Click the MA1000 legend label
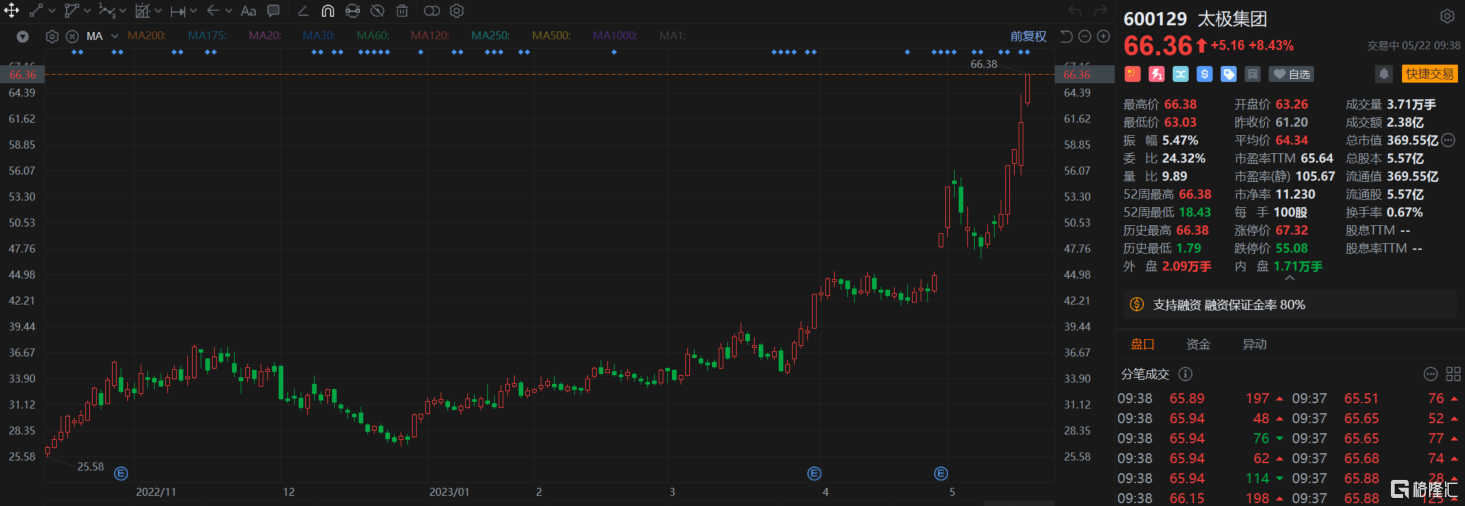This screenshot has width=1465, height=506. (615, 36)
